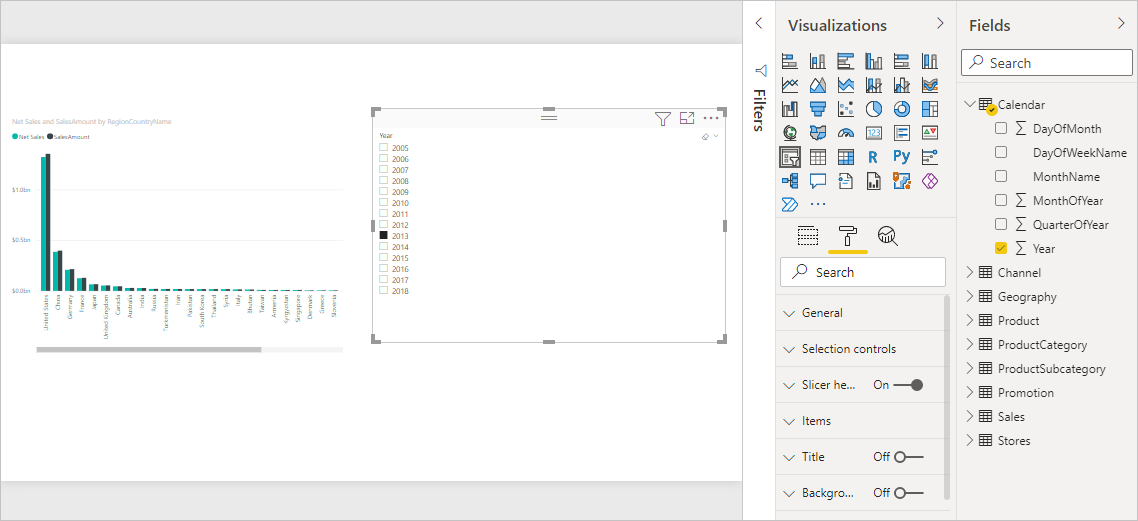
Task: Expand the Channel table
Action: 969,272
